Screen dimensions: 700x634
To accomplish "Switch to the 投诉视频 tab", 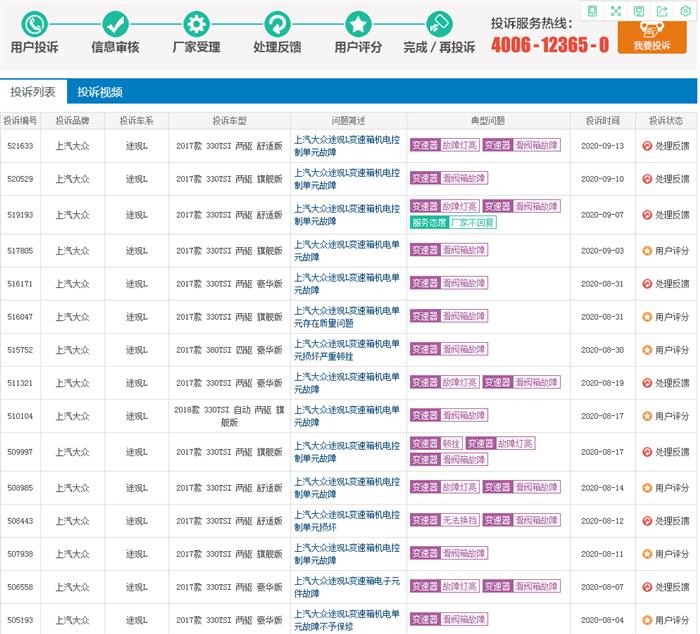I will (100, 92).
